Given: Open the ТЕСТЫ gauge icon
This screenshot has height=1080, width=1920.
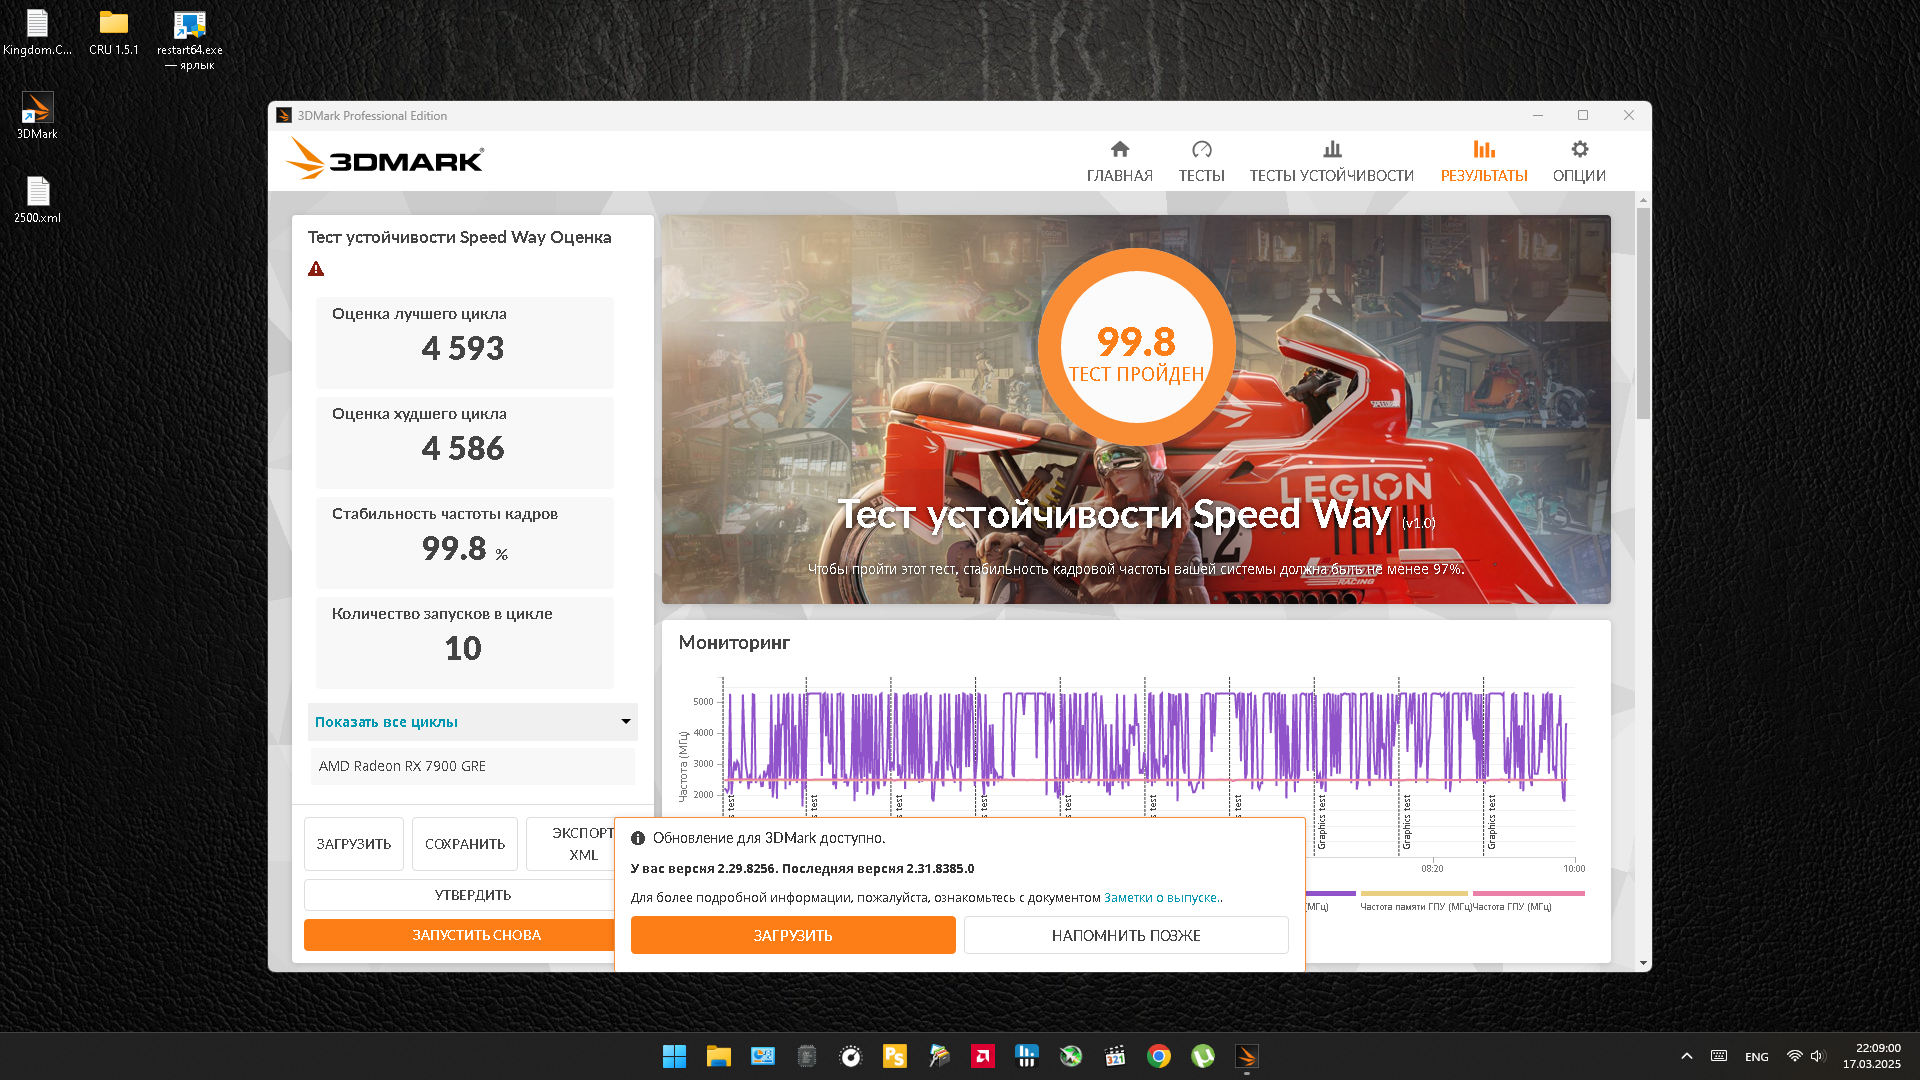Looking at the screenshot, I should click(1201, 150).
